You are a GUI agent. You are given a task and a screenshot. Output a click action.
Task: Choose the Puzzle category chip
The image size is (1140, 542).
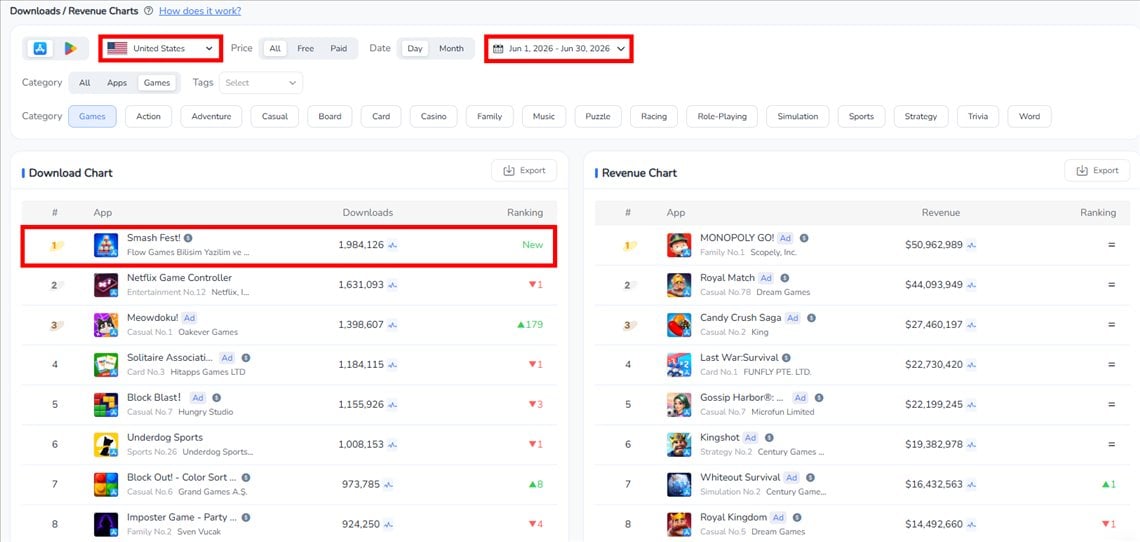tap(598, 116)
